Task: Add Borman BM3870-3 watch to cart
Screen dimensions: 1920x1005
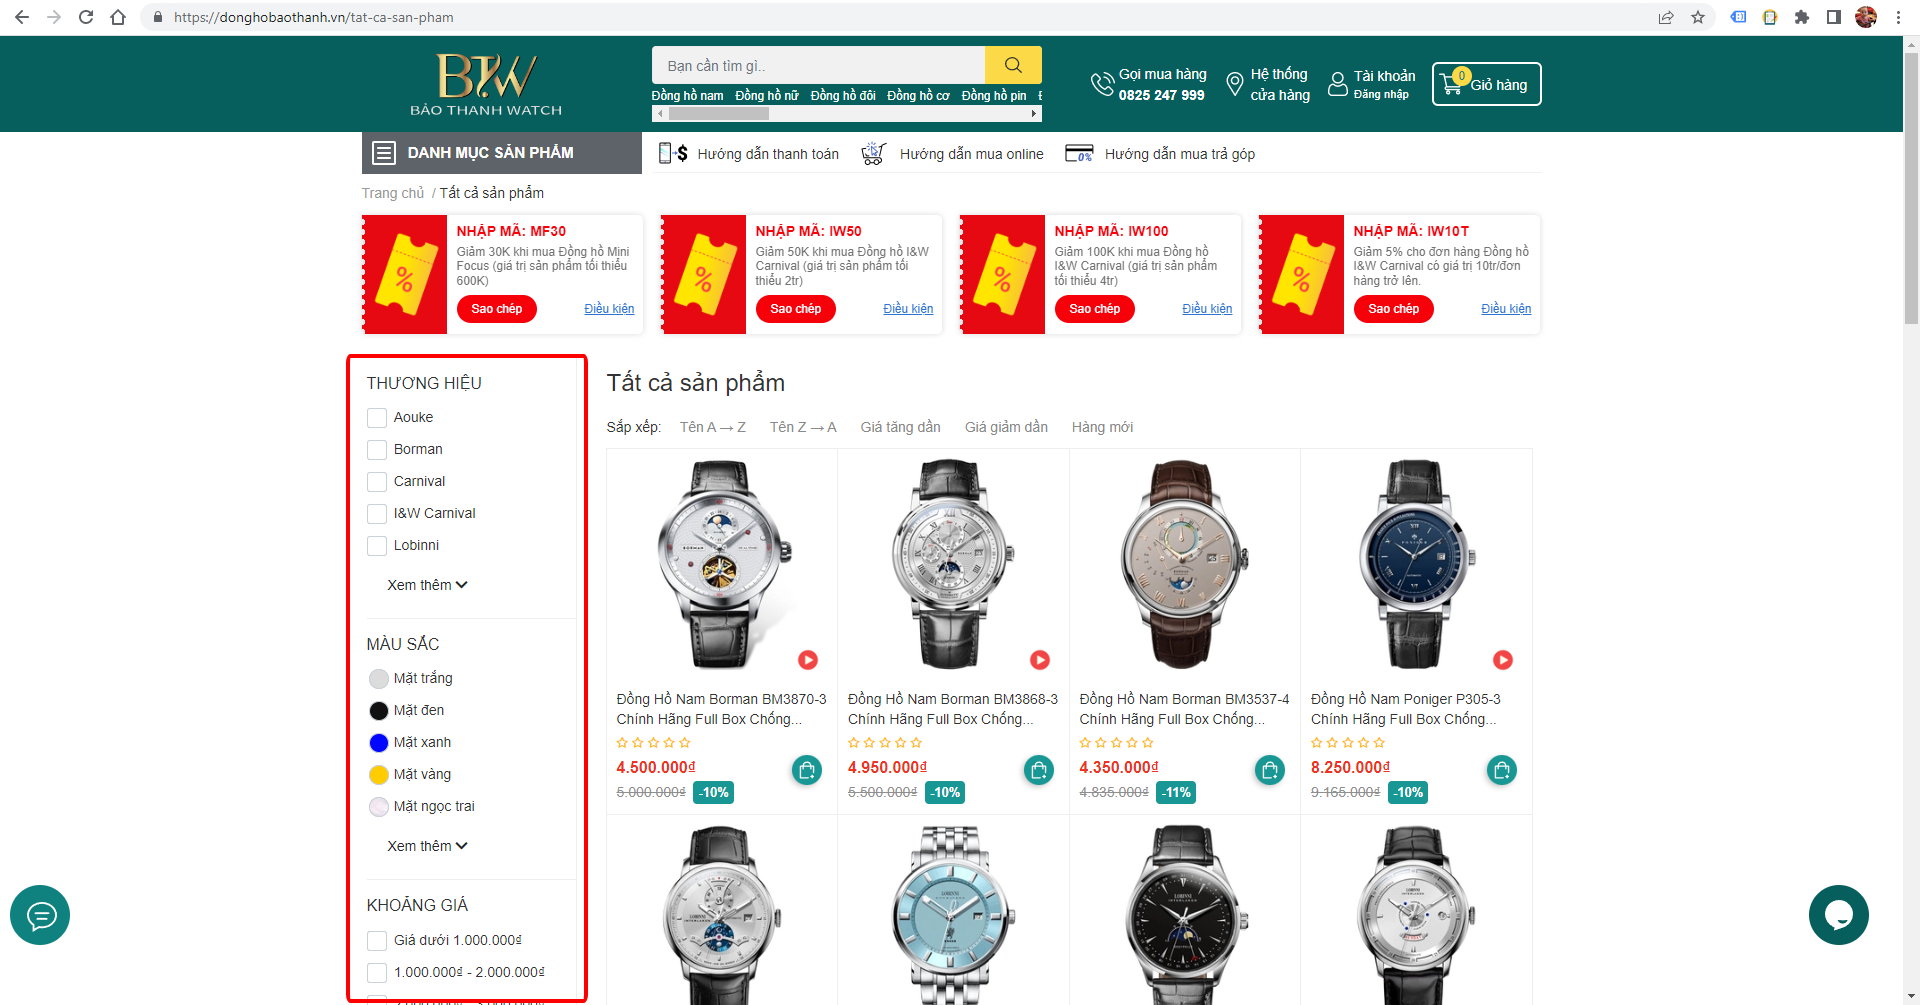Action: [807, 770]
